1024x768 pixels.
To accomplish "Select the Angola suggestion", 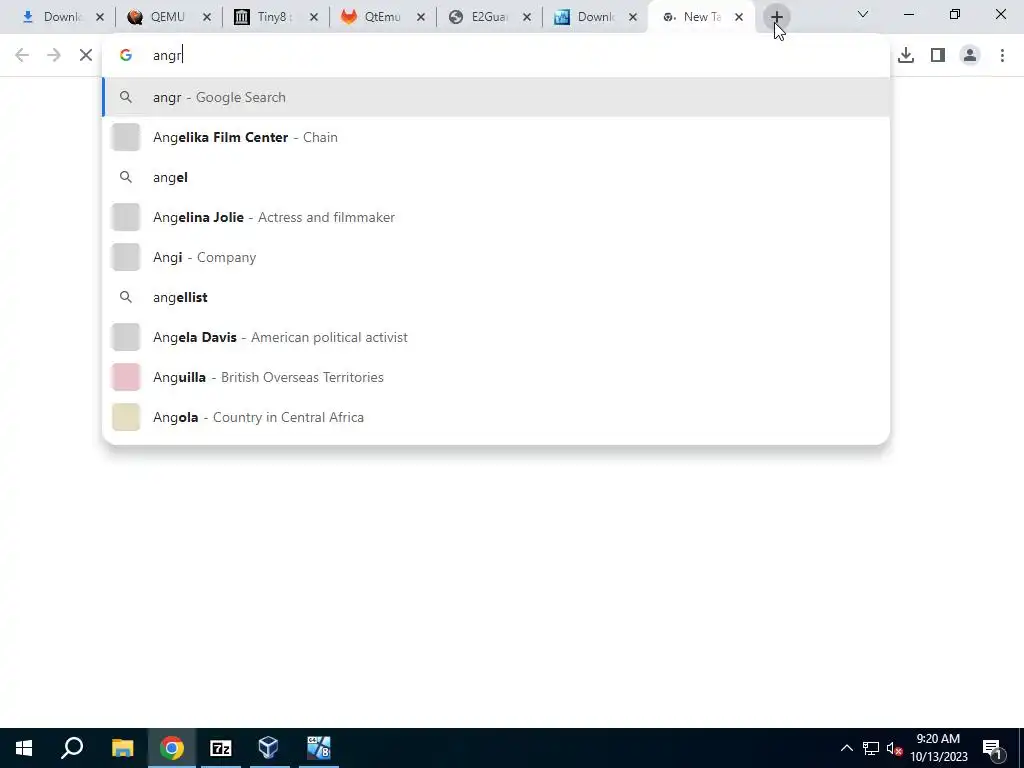I will pos(496,417).
